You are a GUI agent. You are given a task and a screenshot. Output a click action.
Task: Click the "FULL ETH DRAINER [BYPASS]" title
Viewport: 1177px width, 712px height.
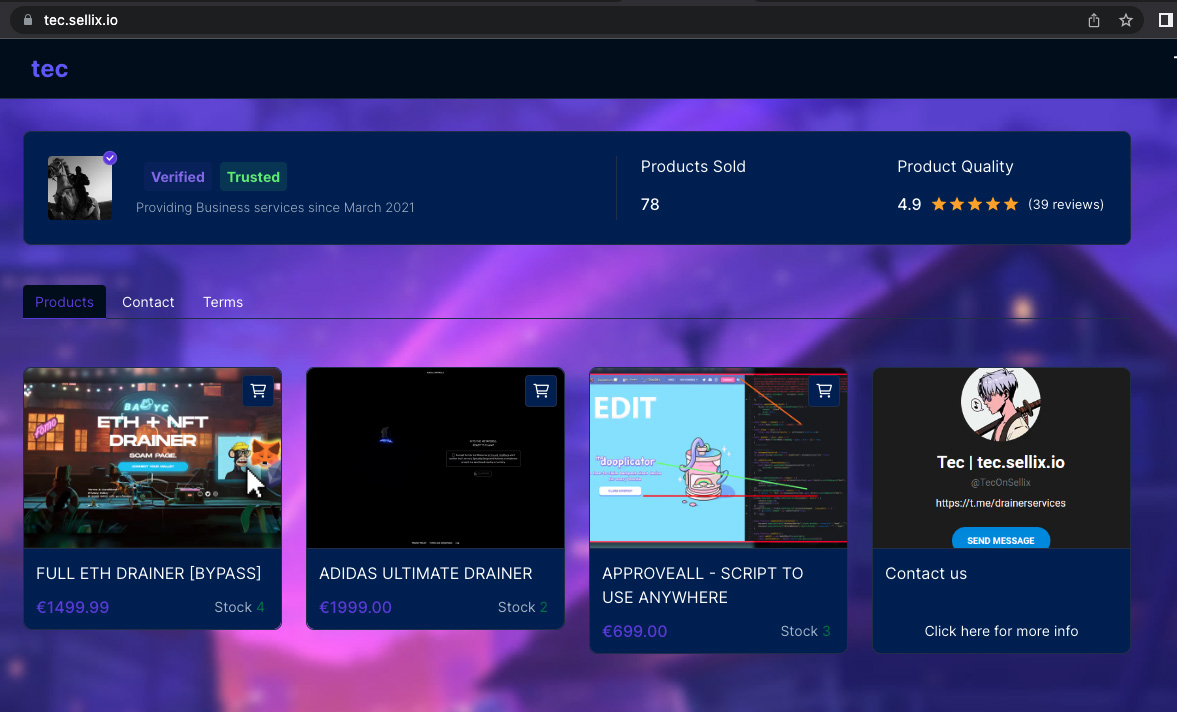tap(149, 573)
